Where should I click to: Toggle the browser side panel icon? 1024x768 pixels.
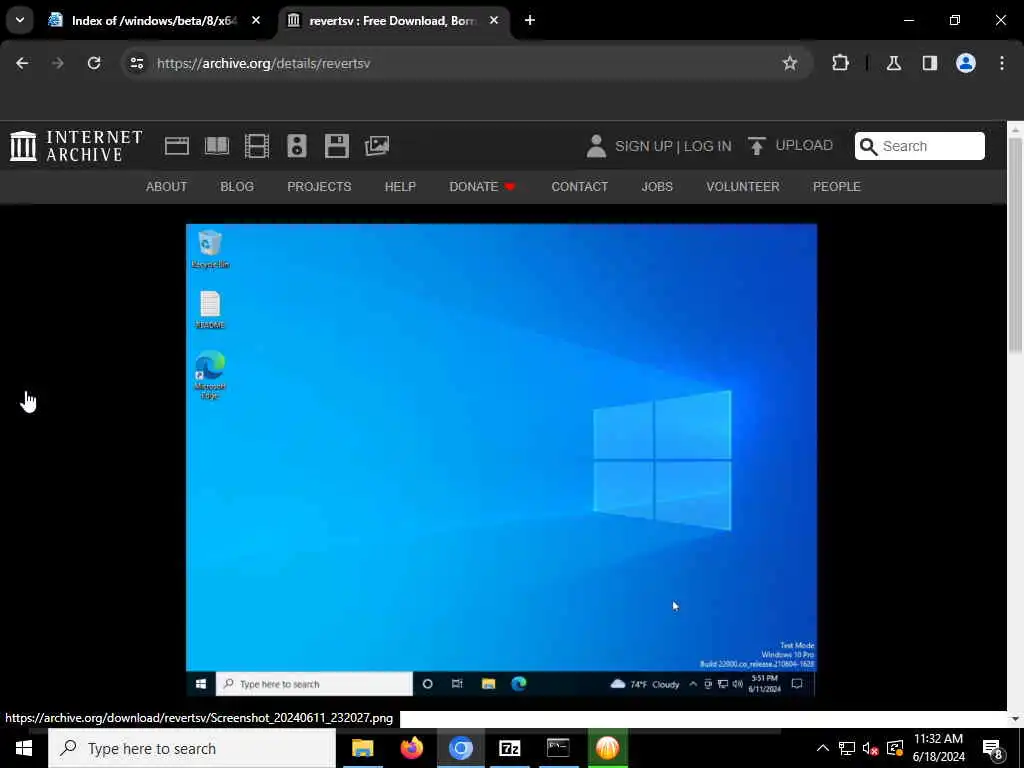[x=930, y=63]
